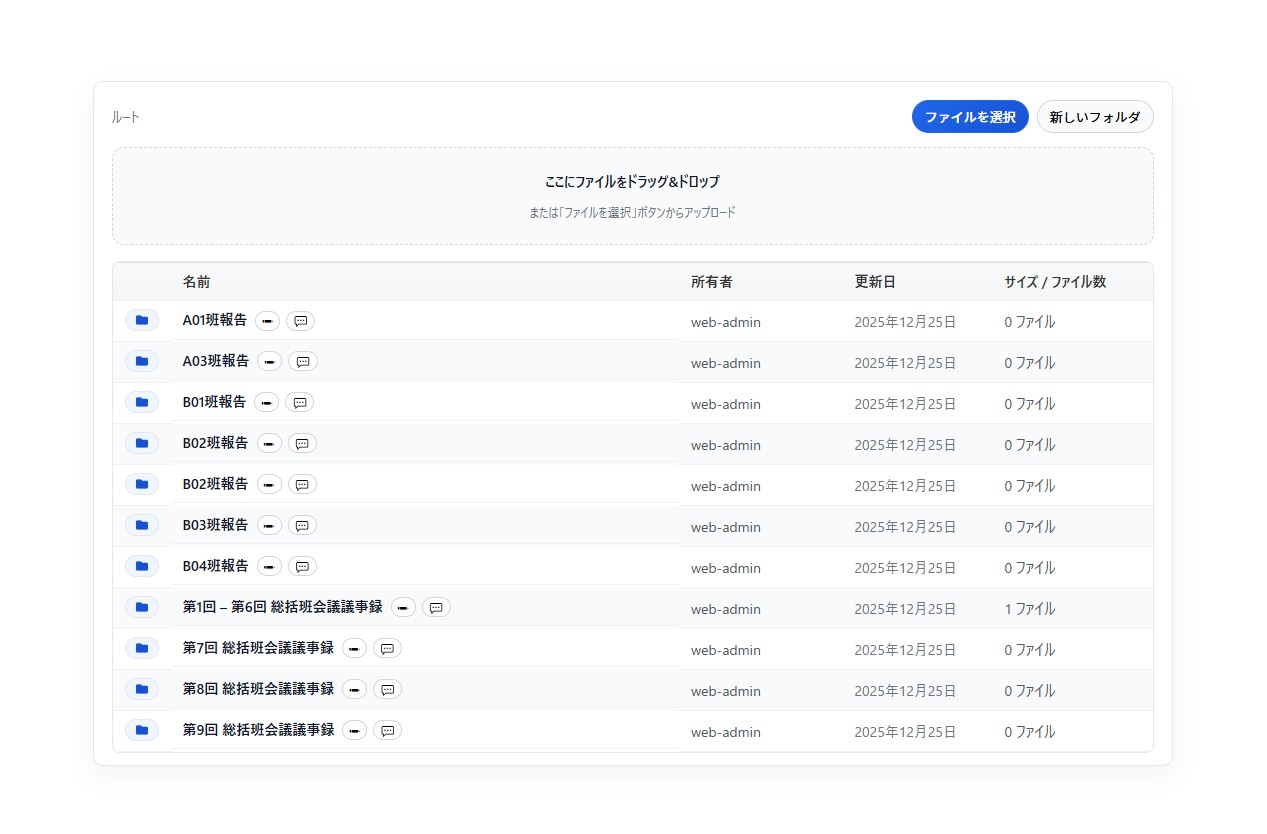Click the folder icon of 第9回 総括班会議議事録
The height and width of the screenshot is (834, 1267).
[x=142, y=730]
